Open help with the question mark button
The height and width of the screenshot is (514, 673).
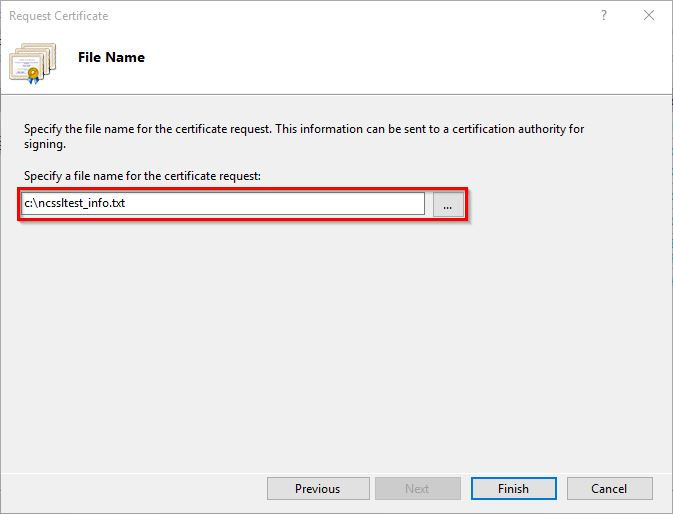pos(603,16)
